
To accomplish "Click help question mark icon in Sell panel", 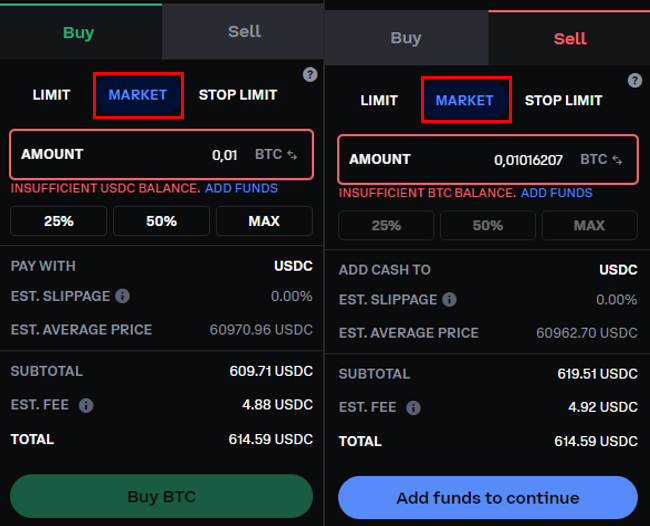I will (x=635, y=81).
